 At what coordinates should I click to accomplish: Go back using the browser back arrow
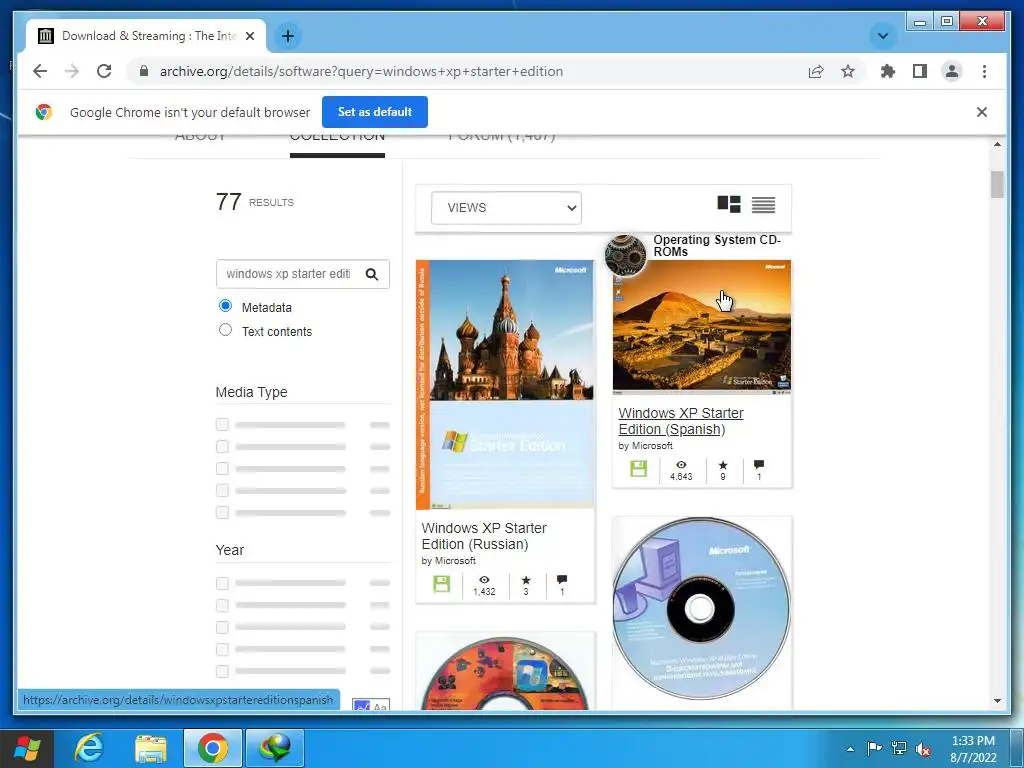pyautogui.click(x=40, y=71)
